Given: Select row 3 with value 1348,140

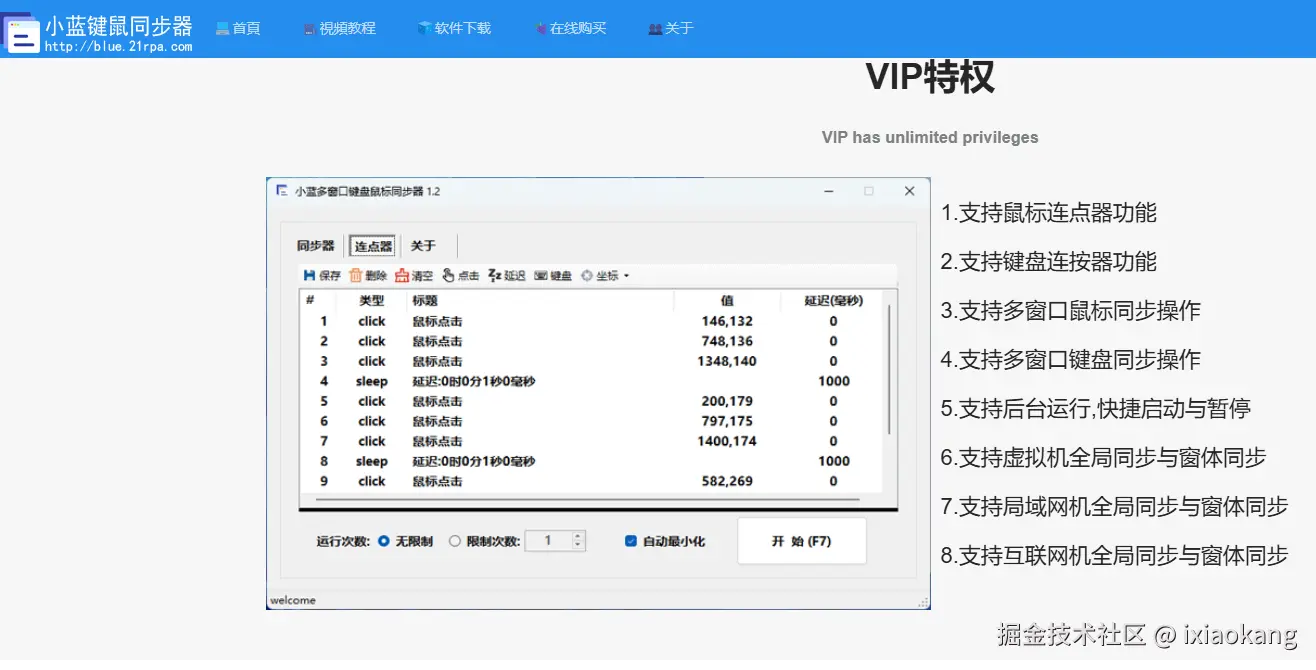Looking at the screenshot, I should 592,361.
